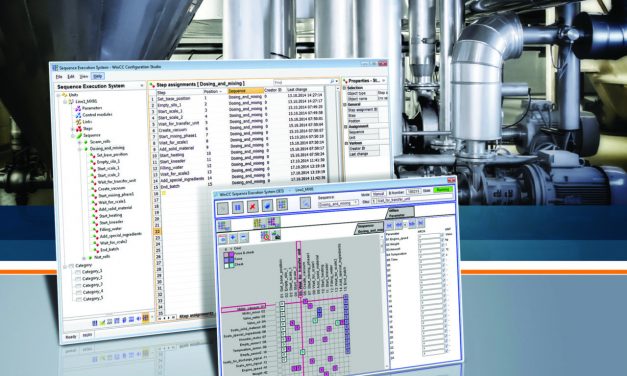Screen dimensions: 627x376
Task: Click the greyed button next to Sequence
Action: pos(305,203)
